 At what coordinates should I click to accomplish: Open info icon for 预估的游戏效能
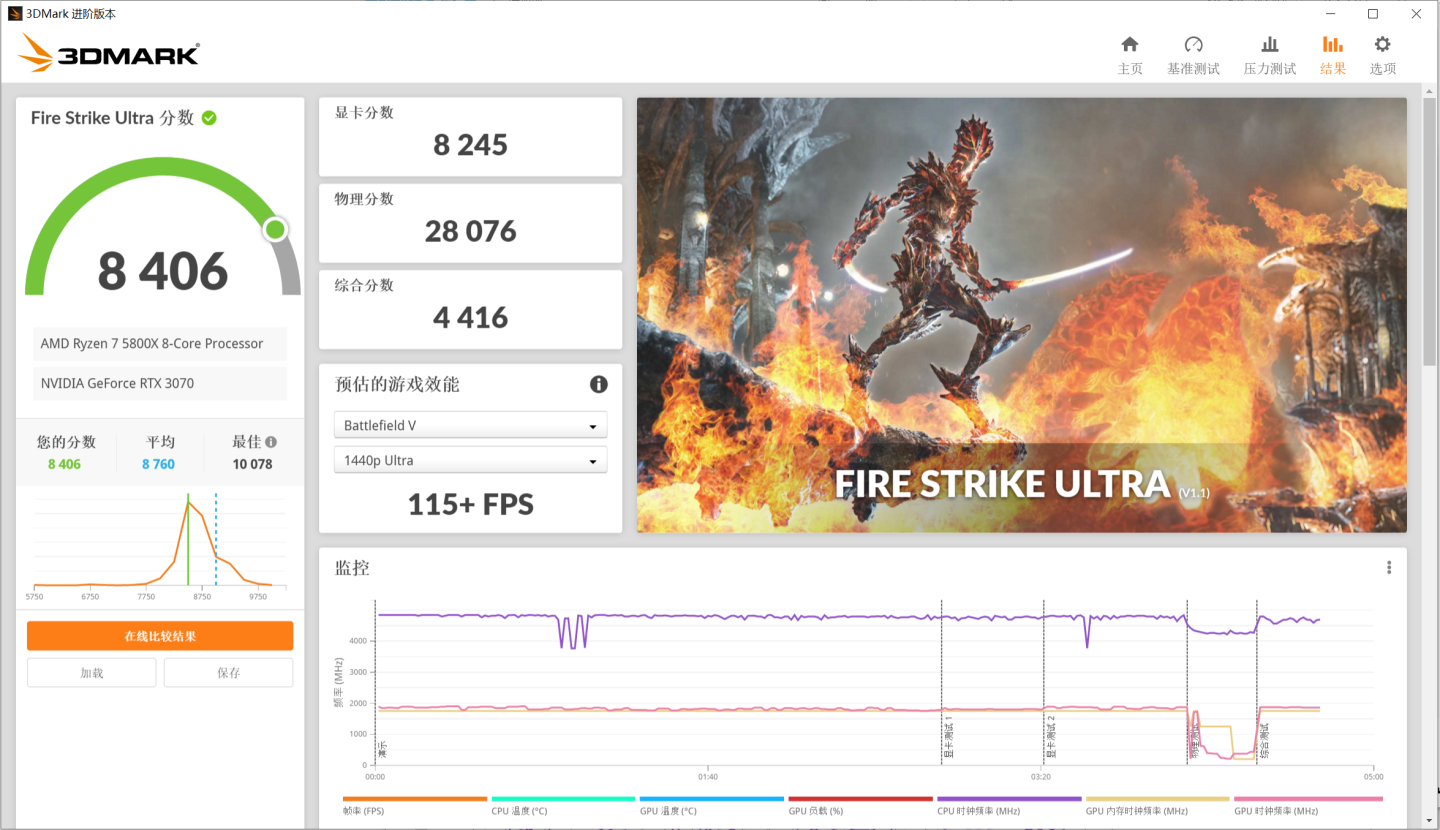point(598,384)
